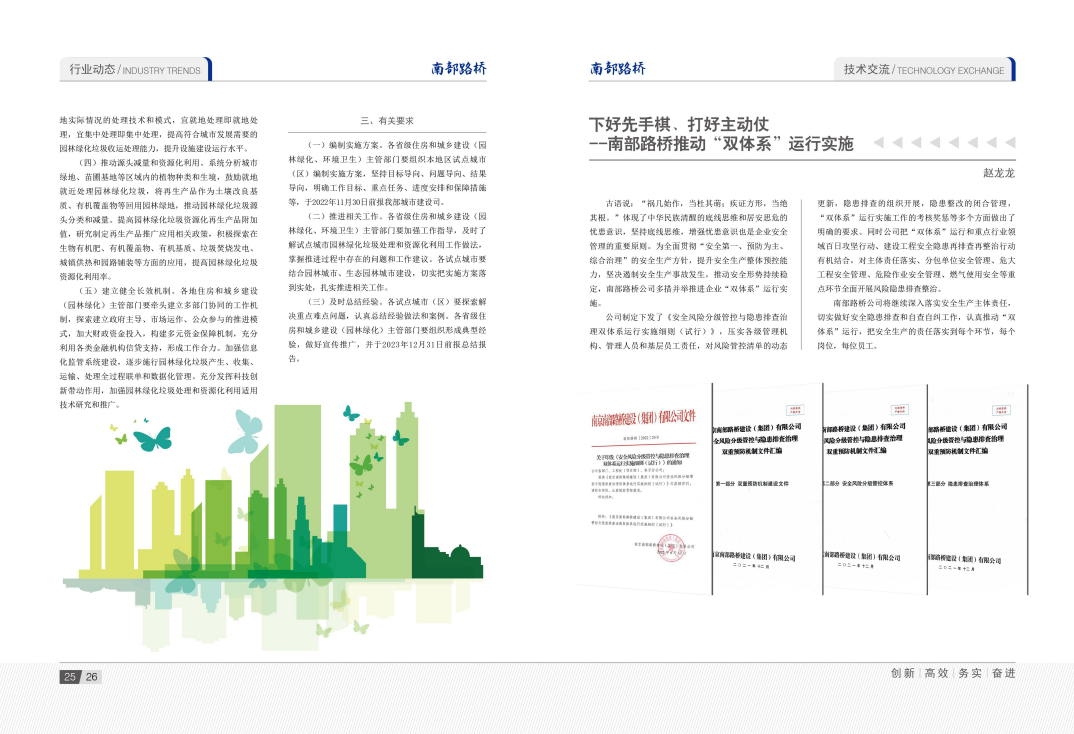
Task: Click the paragraph starting 古语说
Action: pyautogui.click(x=688, y=253)
